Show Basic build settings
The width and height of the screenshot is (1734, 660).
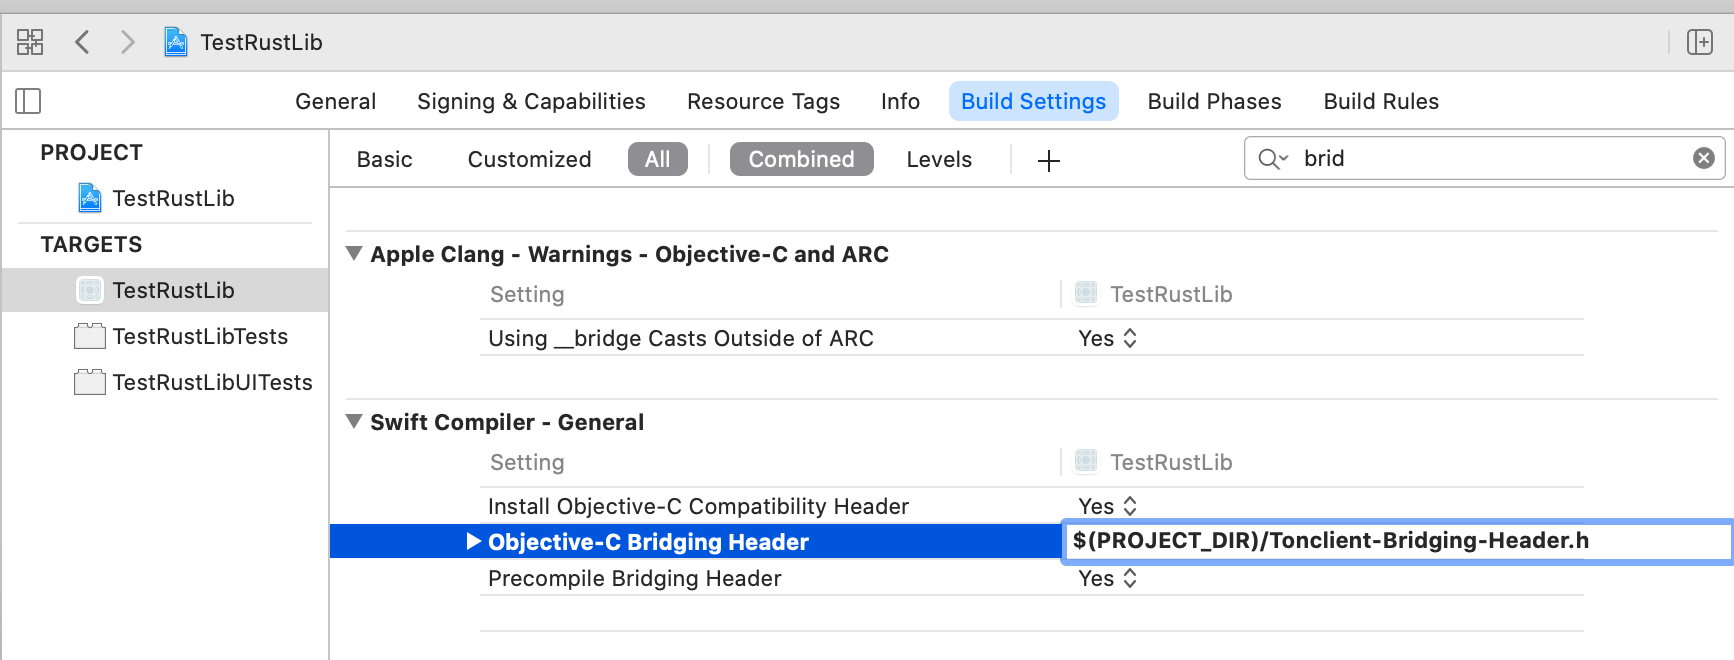coord(385,159)
